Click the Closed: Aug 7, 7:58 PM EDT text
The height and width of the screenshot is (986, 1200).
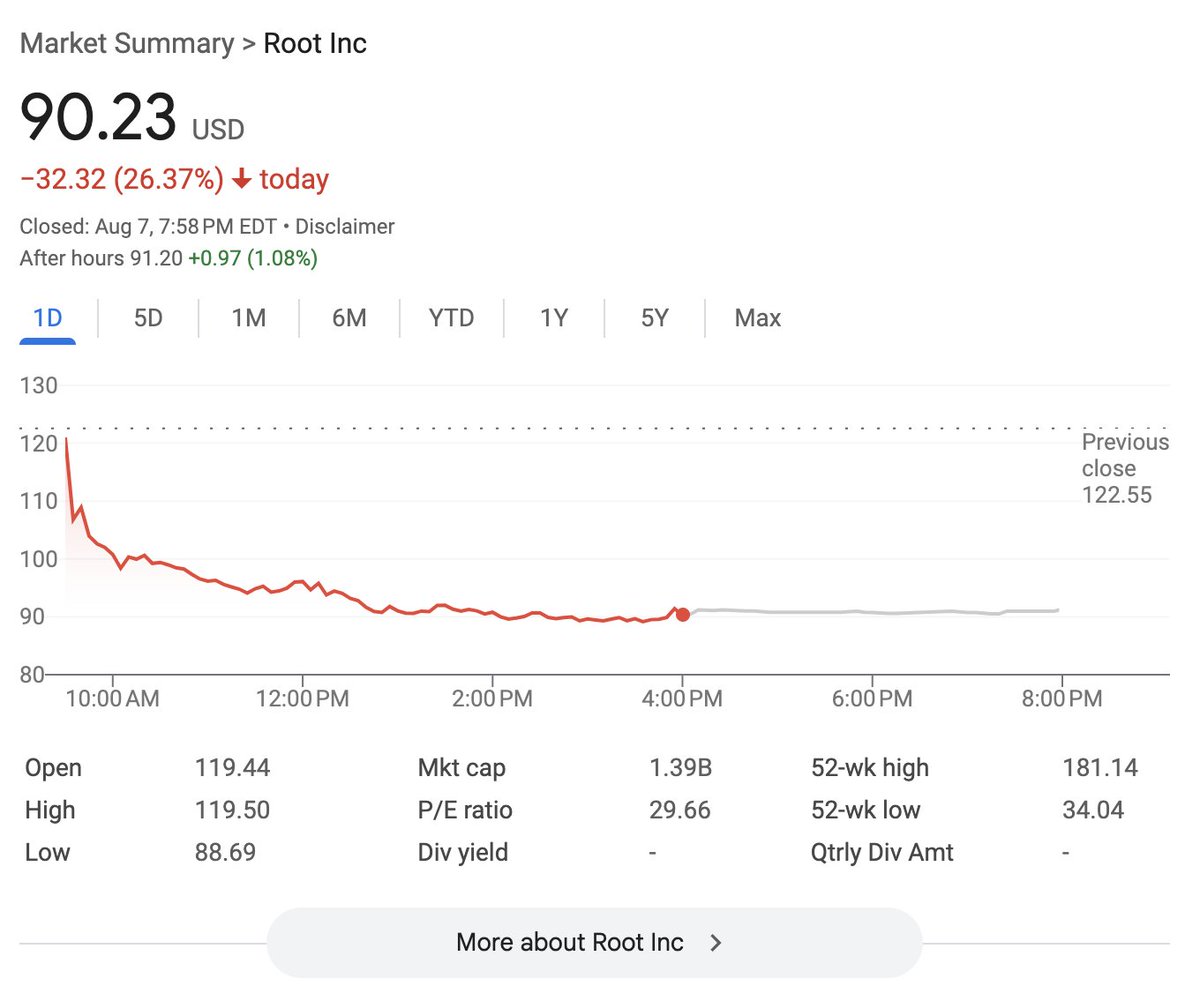click(148, 227)
